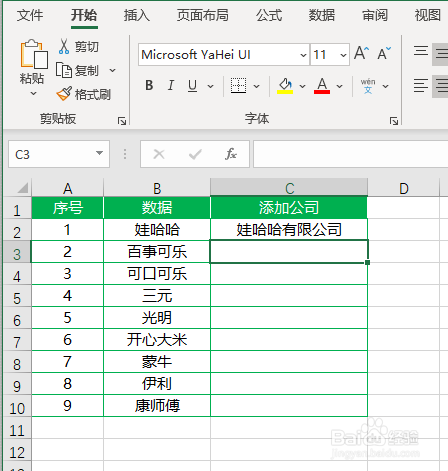
Task: Open the font settings dialog launcher
Action: click(x=394, y=121)
